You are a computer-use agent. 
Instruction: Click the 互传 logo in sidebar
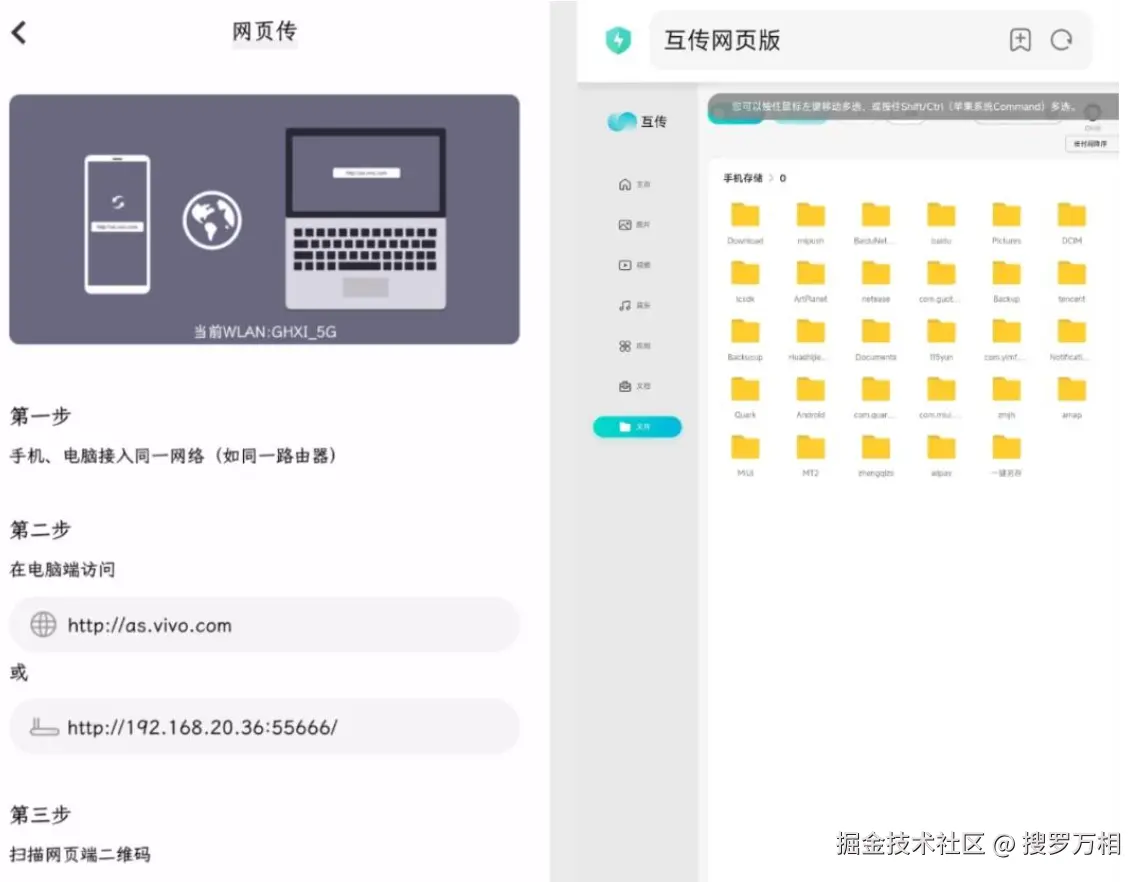coord(637,121)
